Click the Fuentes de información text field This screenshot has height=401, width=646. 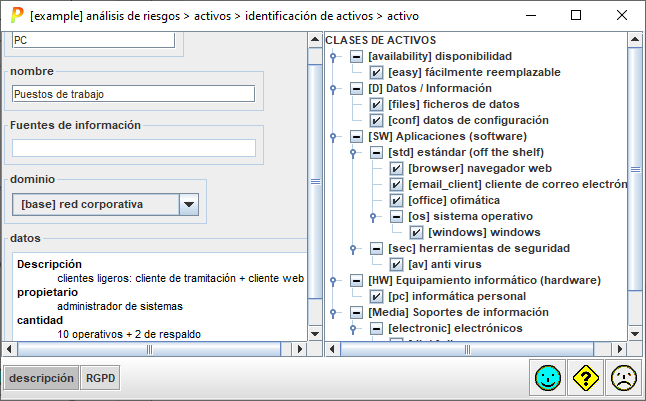[133, 148]
